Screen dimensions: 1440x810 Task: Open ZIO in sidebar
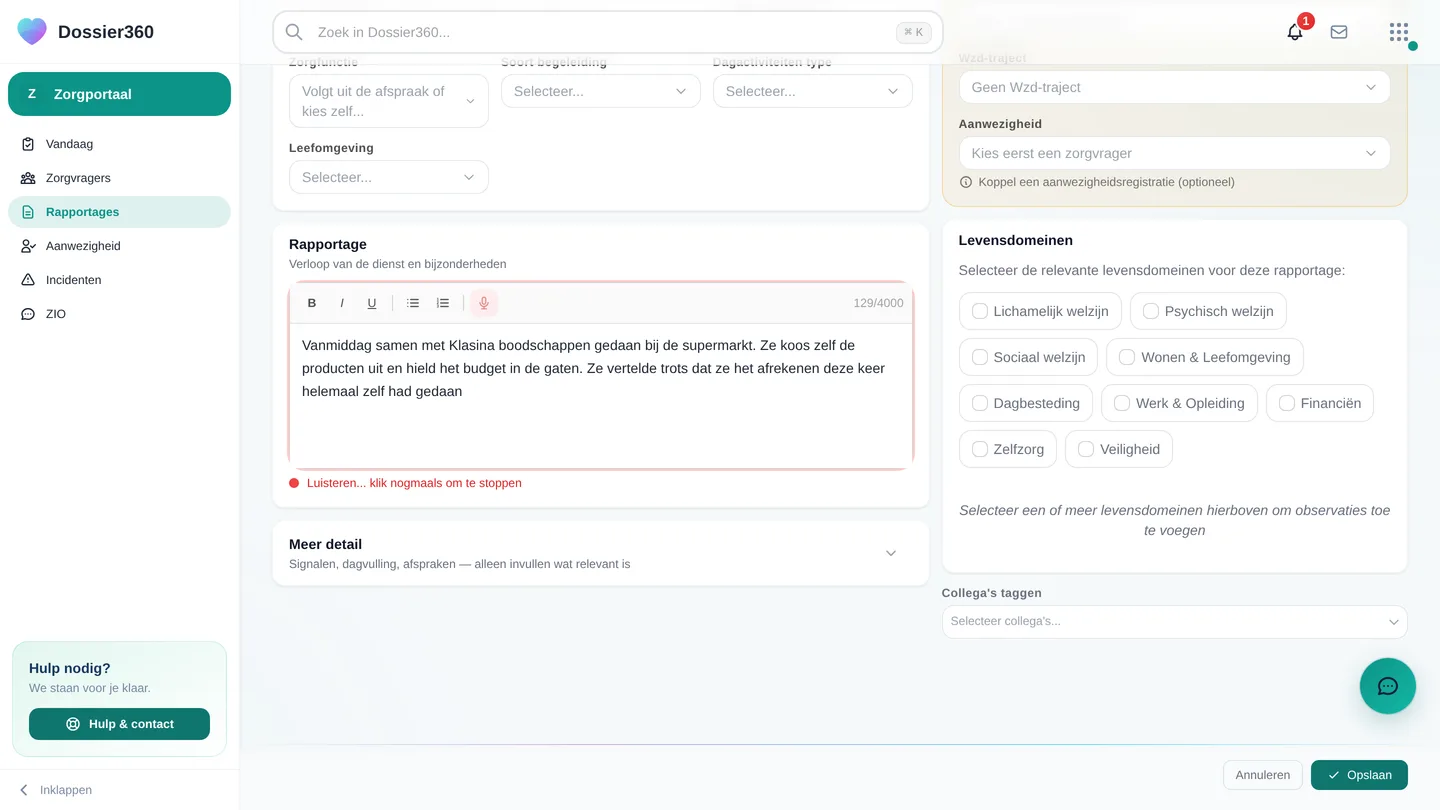(119, 314)
